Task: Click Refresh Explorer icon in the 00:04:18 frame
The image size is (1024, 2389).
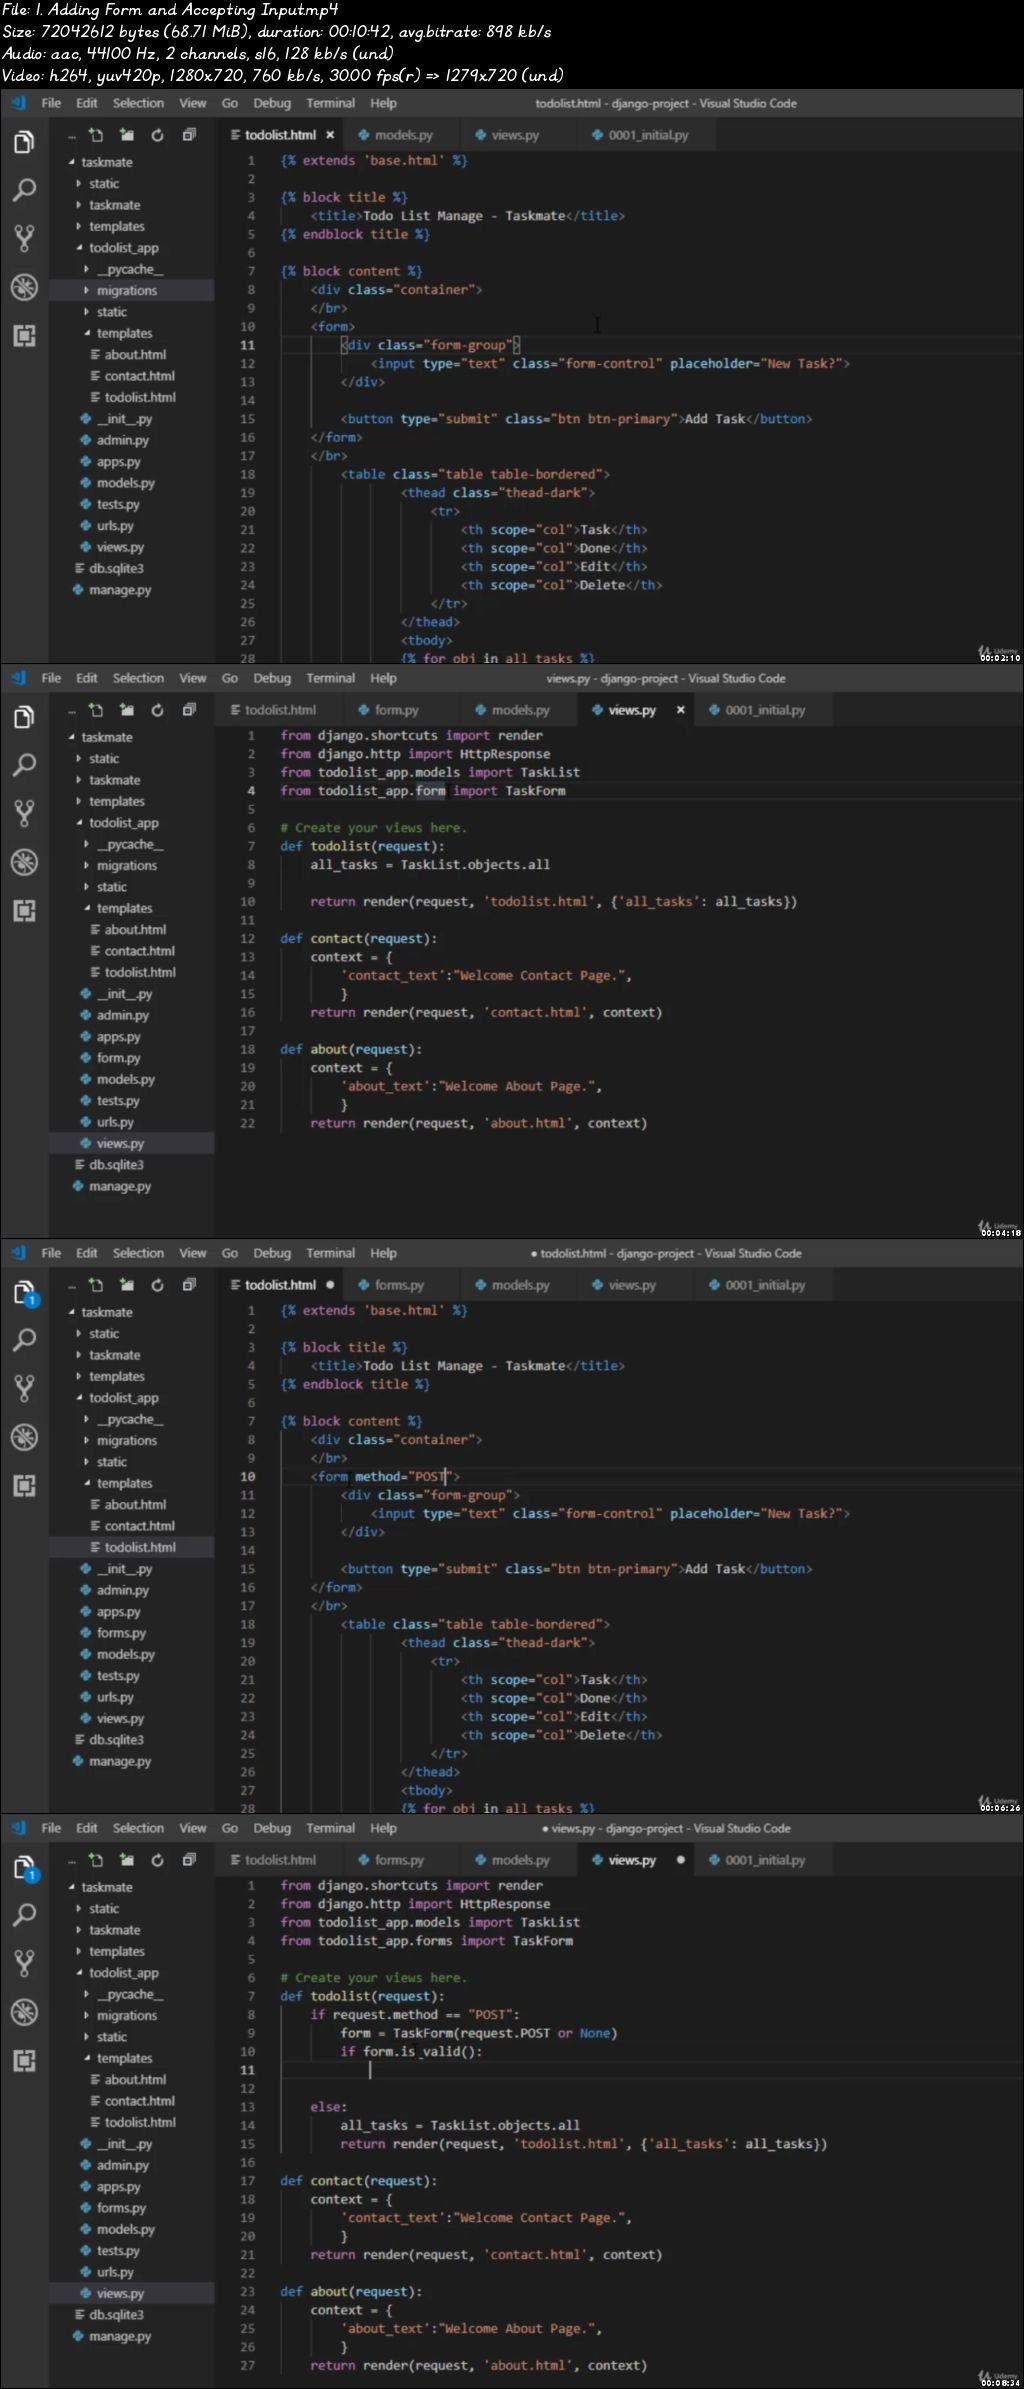Action: click(x=157, y=710)
